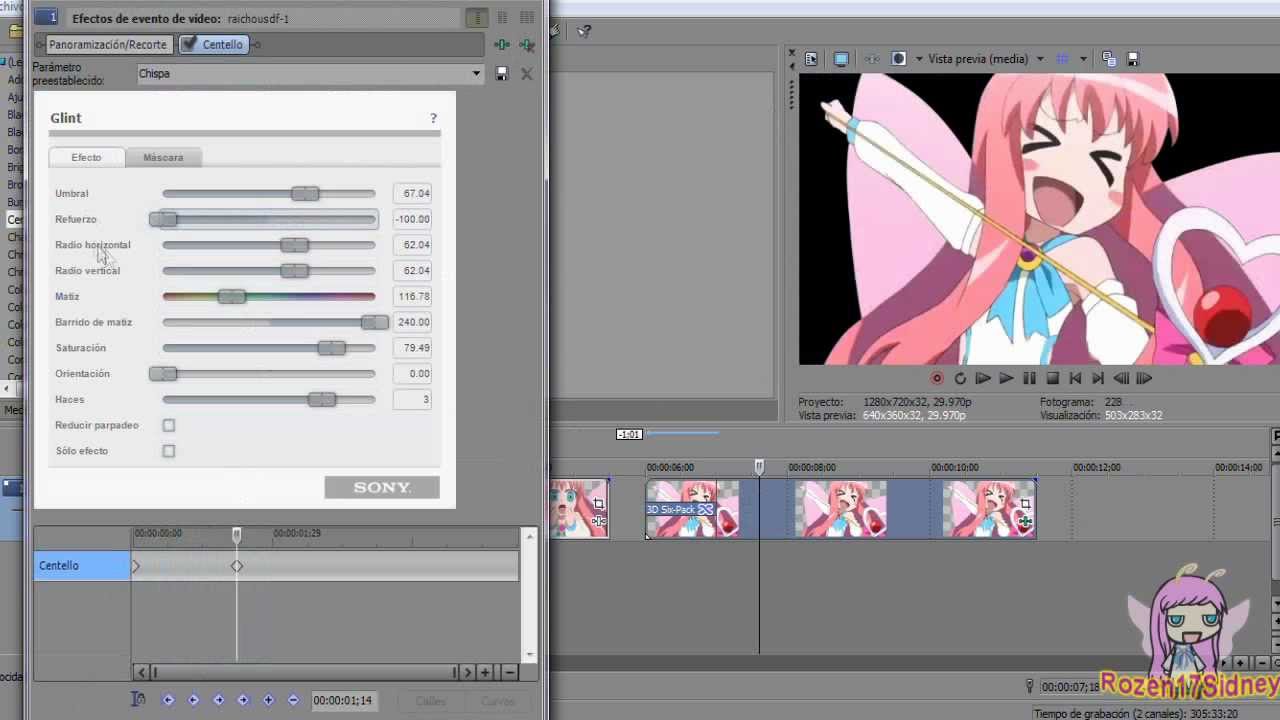
Task: Select the single-column plug-in view icon
Action: pos(478,18)
